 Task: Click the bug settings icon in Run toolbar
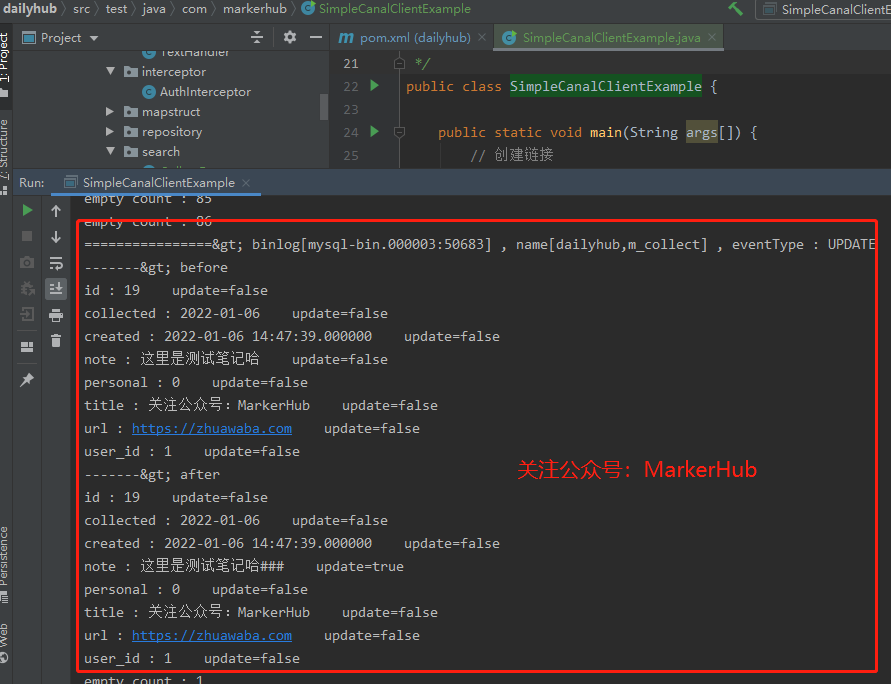click(27, 288)
